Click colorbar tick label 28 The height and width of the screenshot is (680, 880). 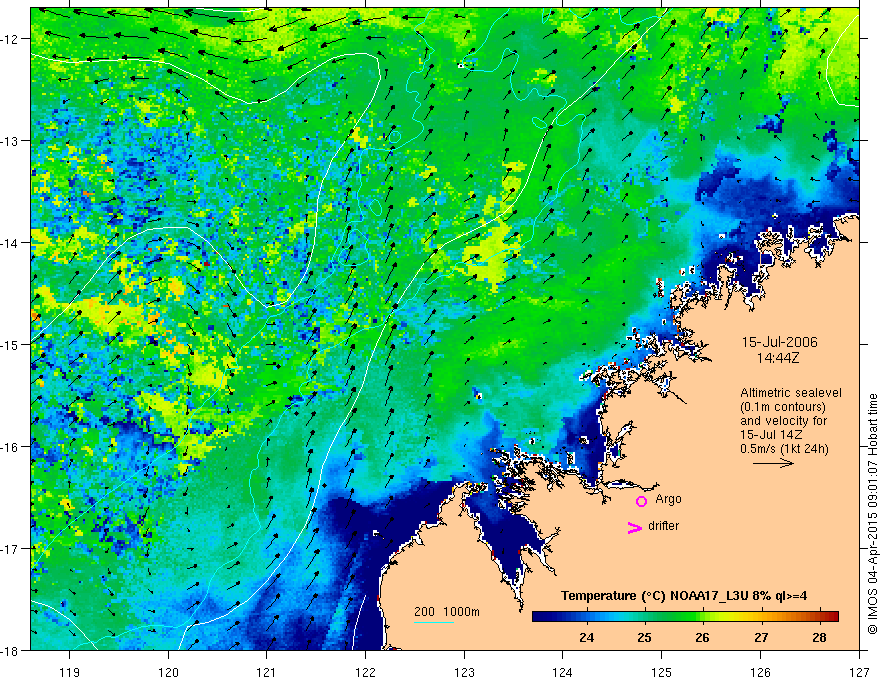click(x=819, y=637)
